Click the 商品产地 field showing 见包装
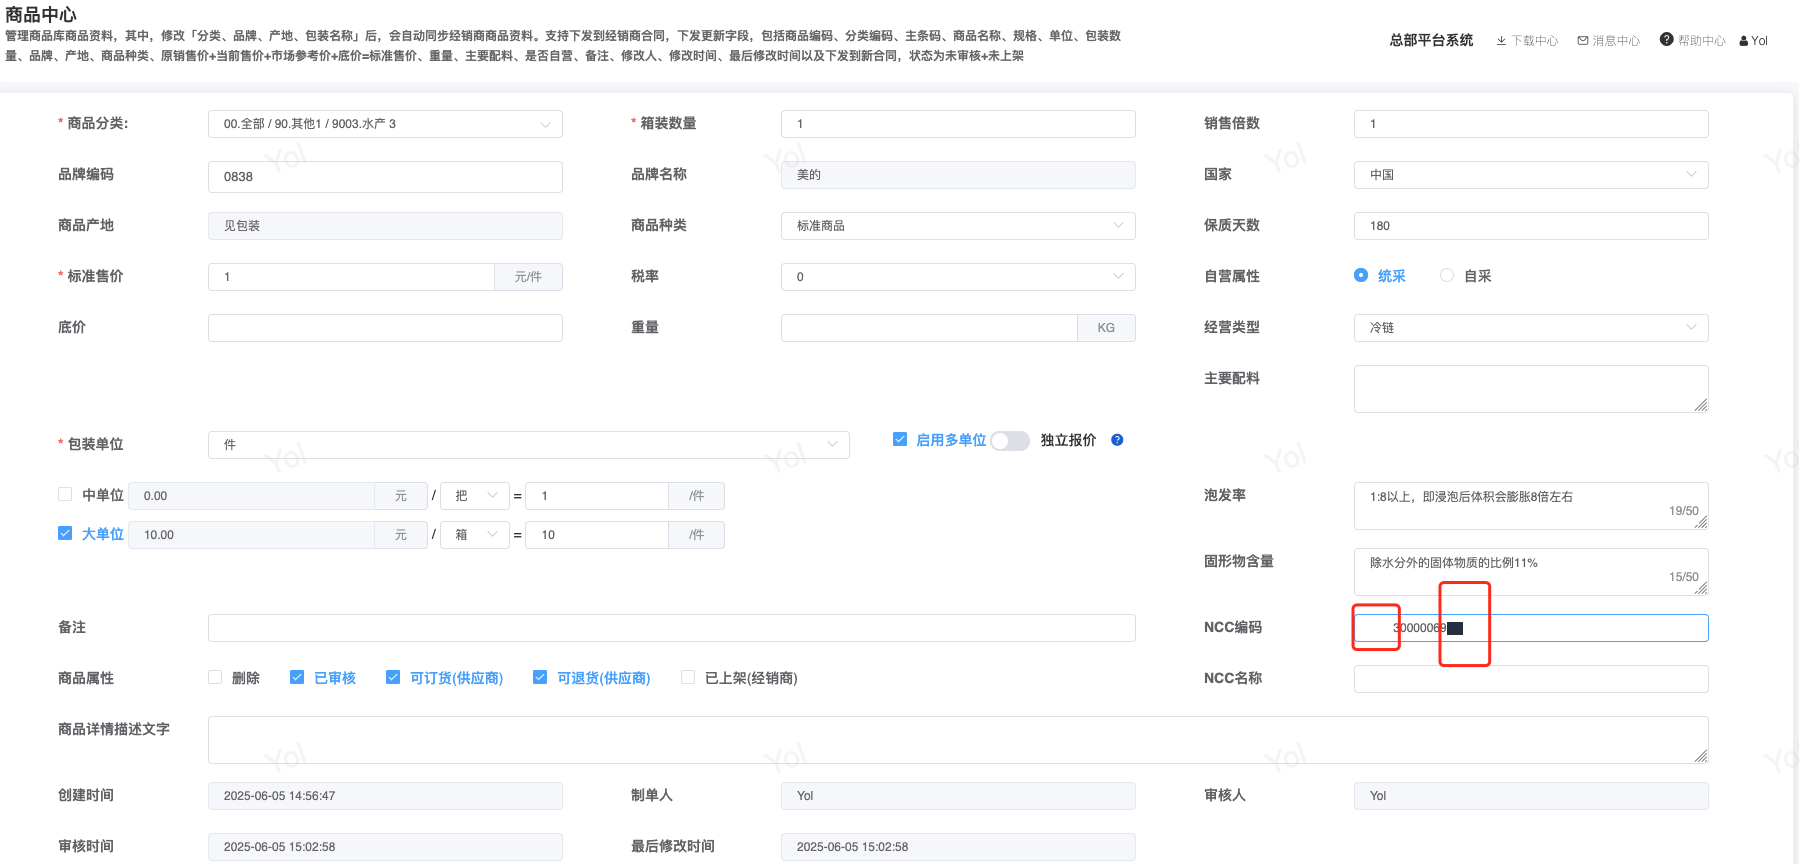This screenshot has width=1799, height=864. point(385,226)
